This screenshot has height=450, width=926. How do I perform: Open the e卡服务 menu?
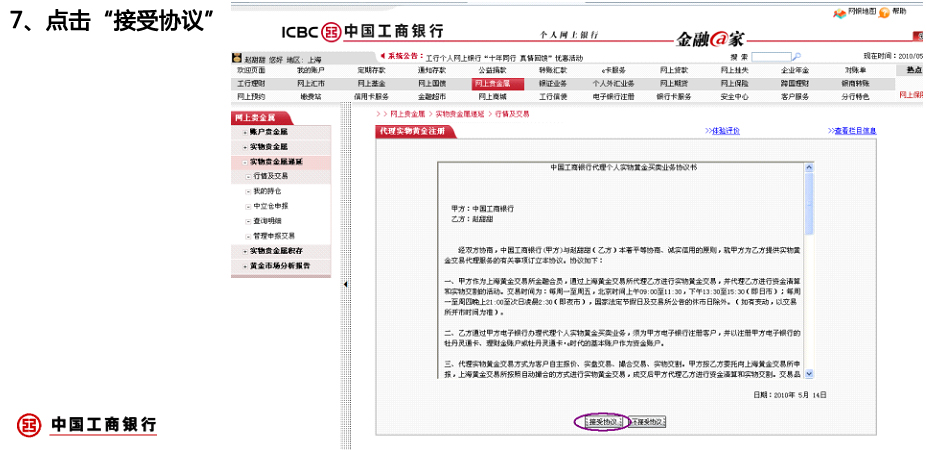614,70
